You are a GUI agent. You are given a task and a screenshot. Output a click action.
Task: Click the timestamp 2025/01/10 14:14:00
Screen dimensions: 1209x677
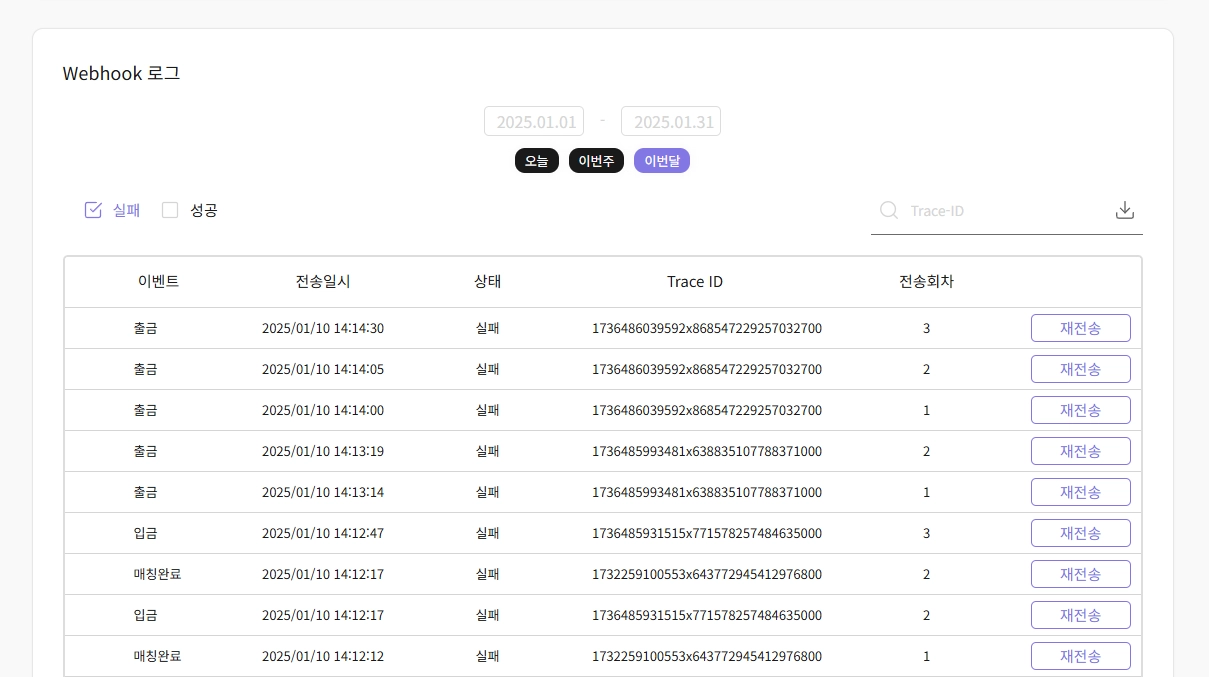tap(323, 410)
